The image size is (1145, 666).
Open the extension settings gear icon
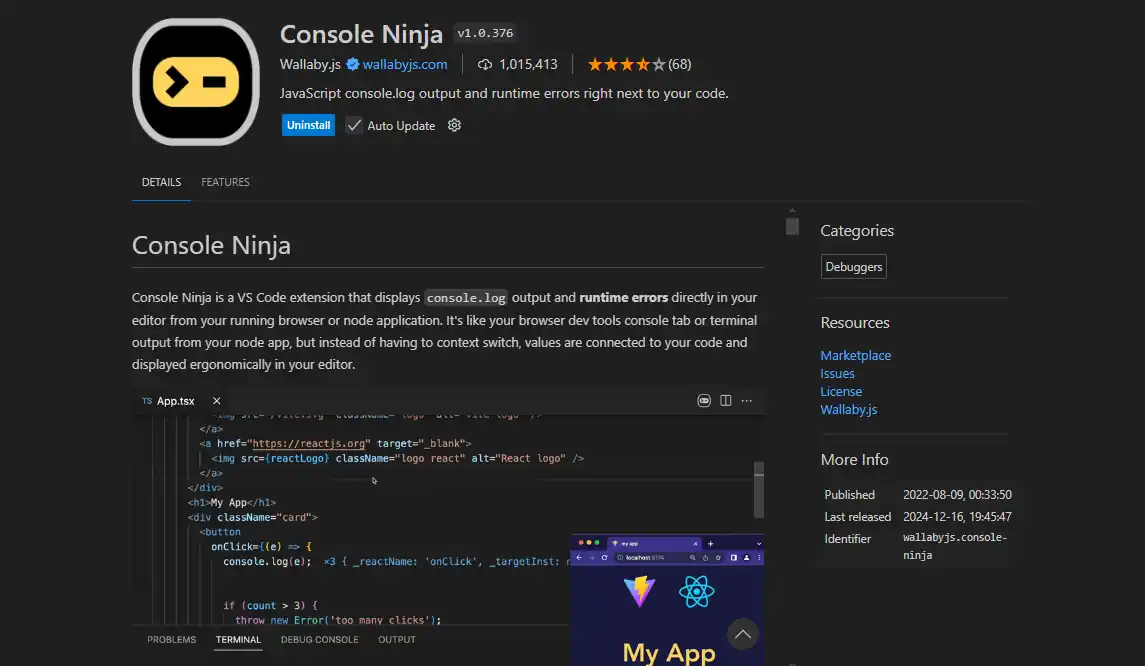(x=454, y=126)
